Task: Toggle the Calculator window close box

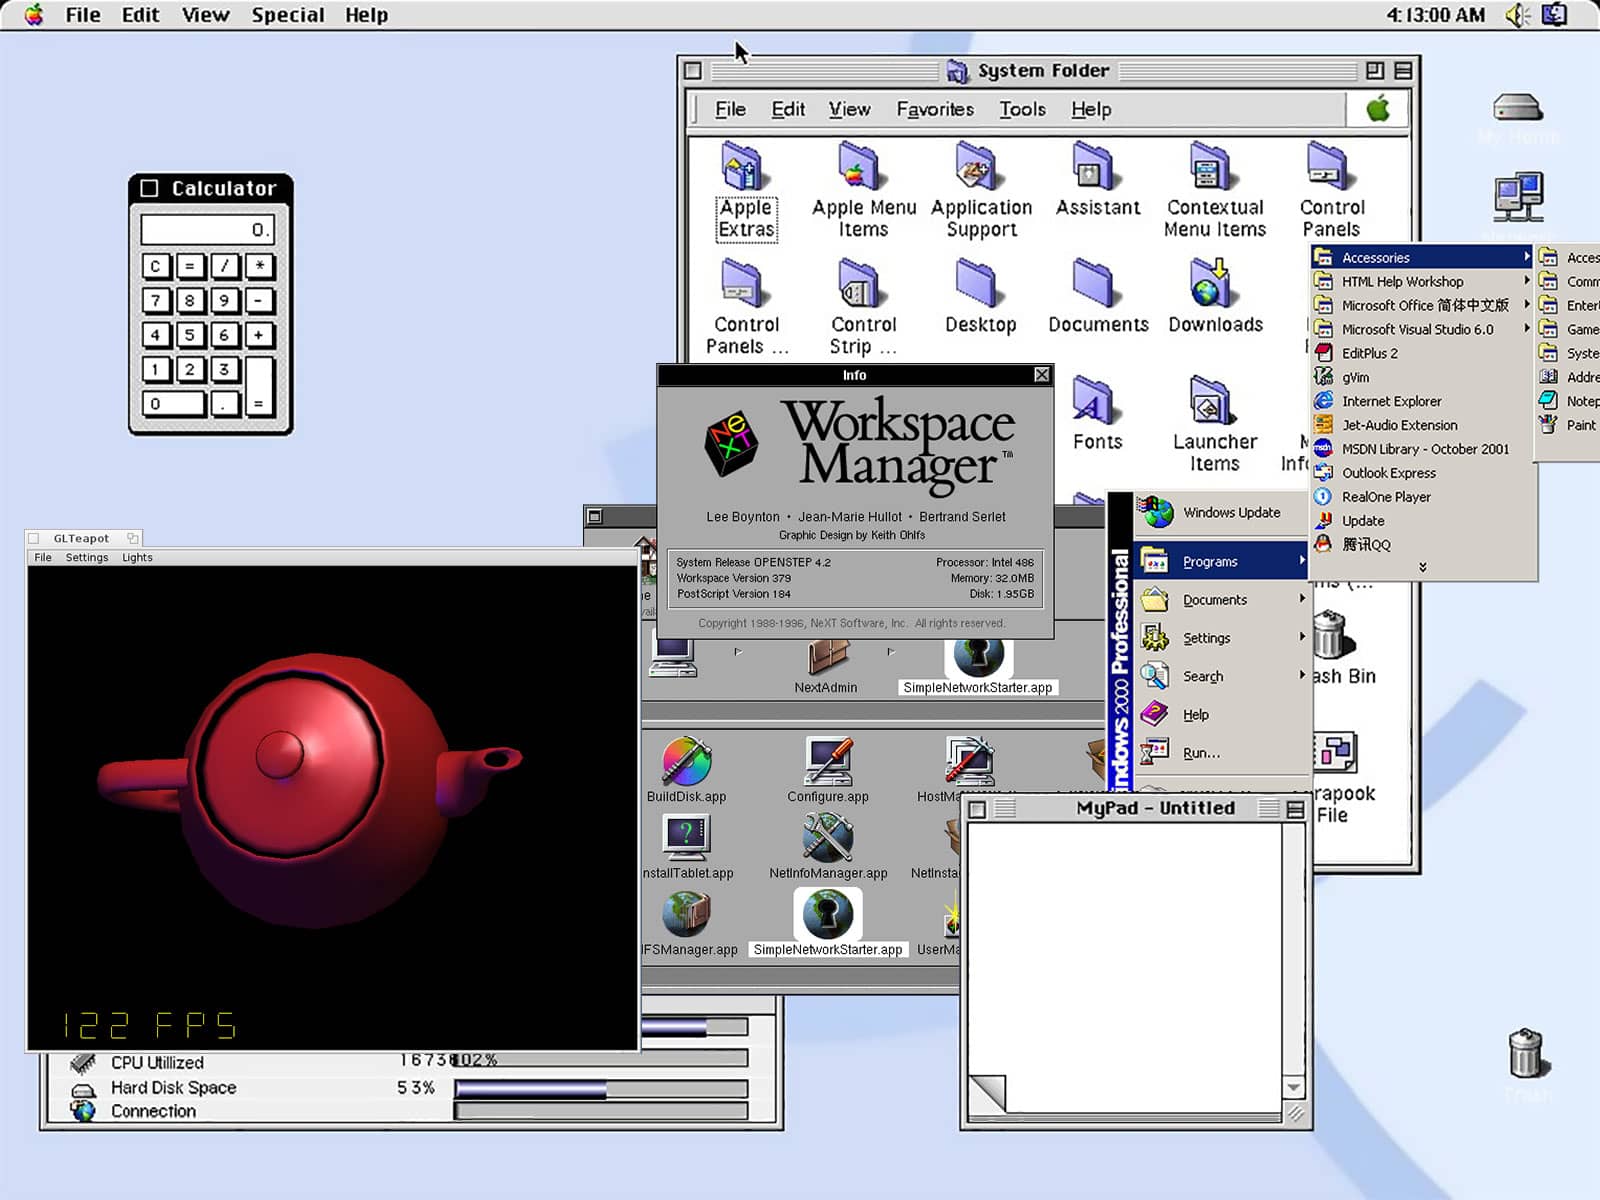Action: tap(150, 188)
